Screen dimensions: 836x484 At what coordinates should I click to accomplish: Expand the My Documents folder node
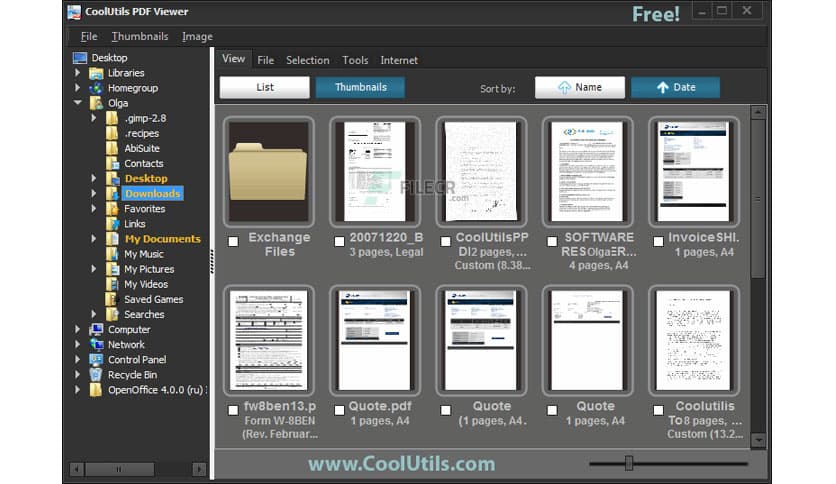[x=94, y=238]
